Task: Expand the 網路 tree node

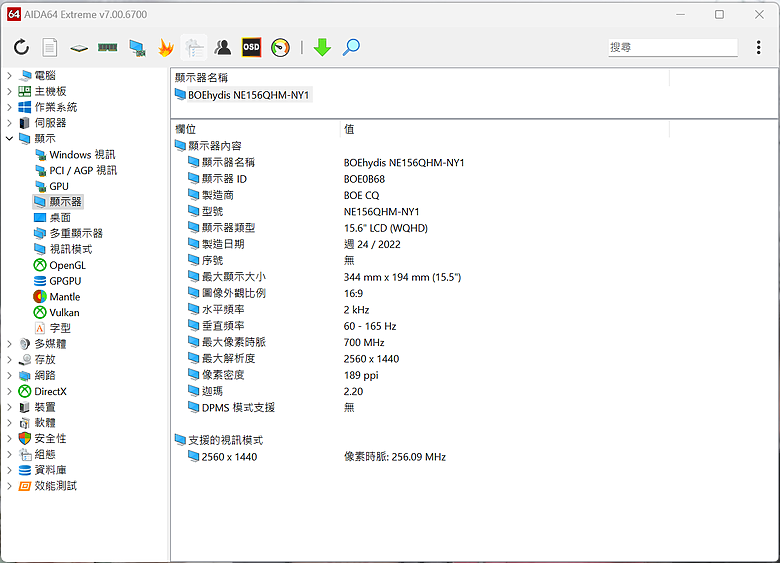Action: point(9,375)
